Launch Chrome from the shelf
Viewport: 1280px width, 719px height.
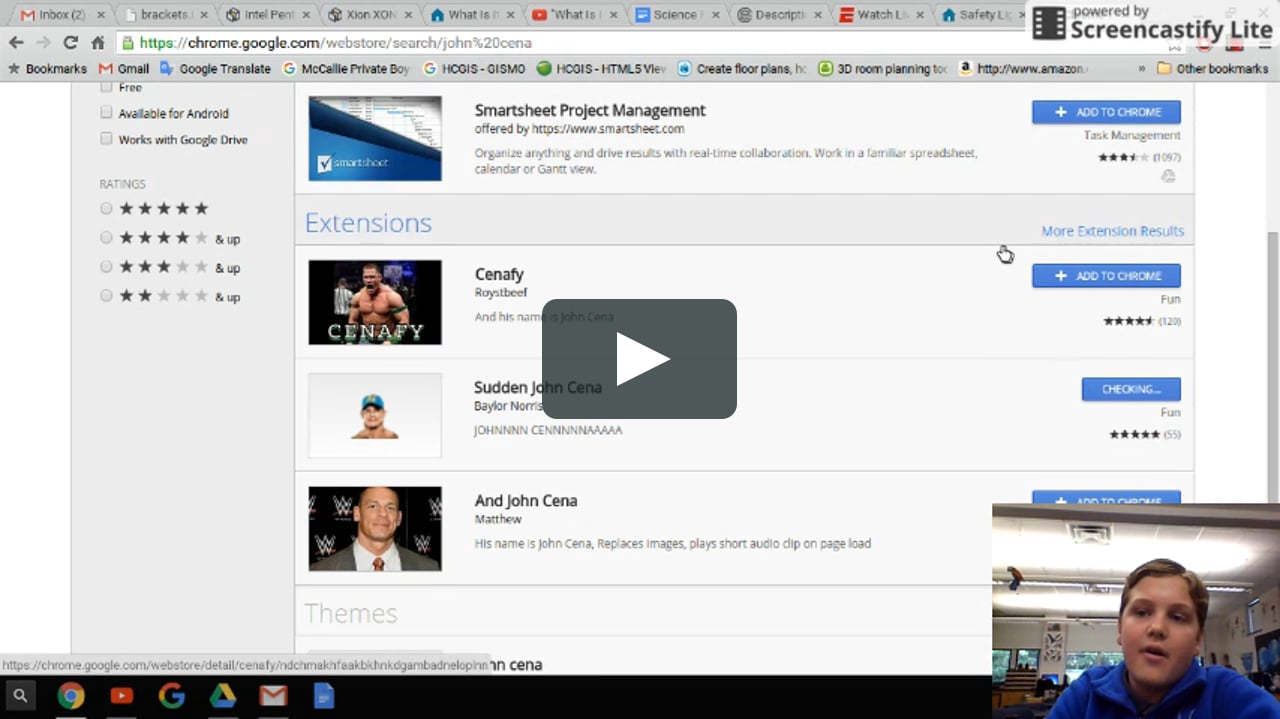[x=71, y=695]
